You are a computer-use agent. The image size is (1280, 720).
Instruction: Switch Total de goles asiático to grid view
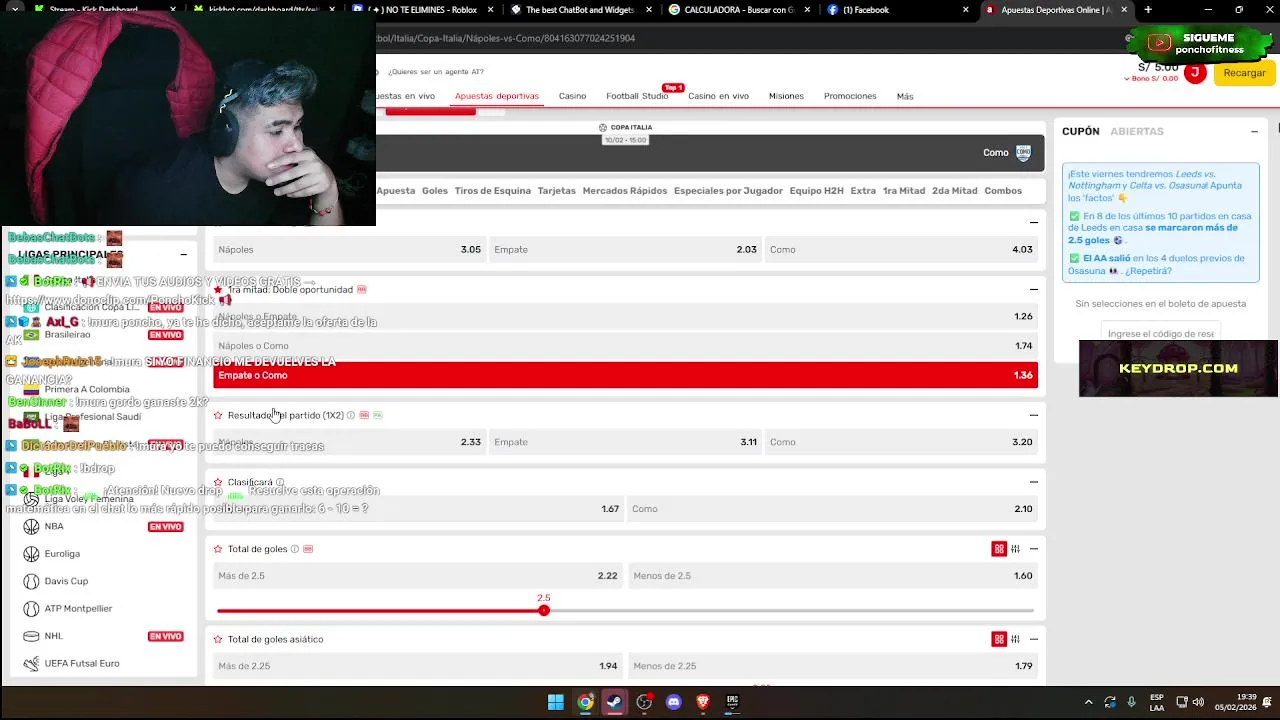coord(999,639)
